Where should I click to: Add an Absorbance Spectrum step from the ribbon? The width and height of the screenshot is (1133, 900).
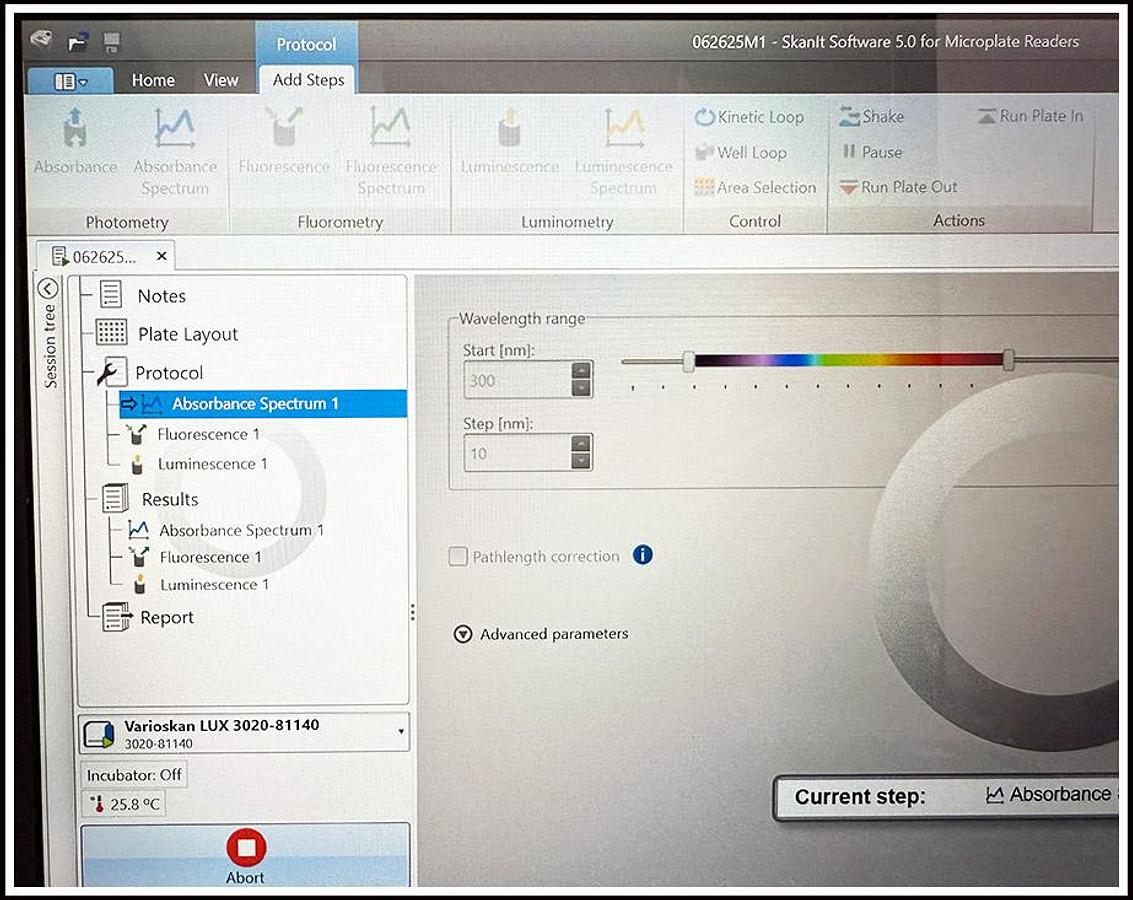pyautogui.click(x=175, y=130)
